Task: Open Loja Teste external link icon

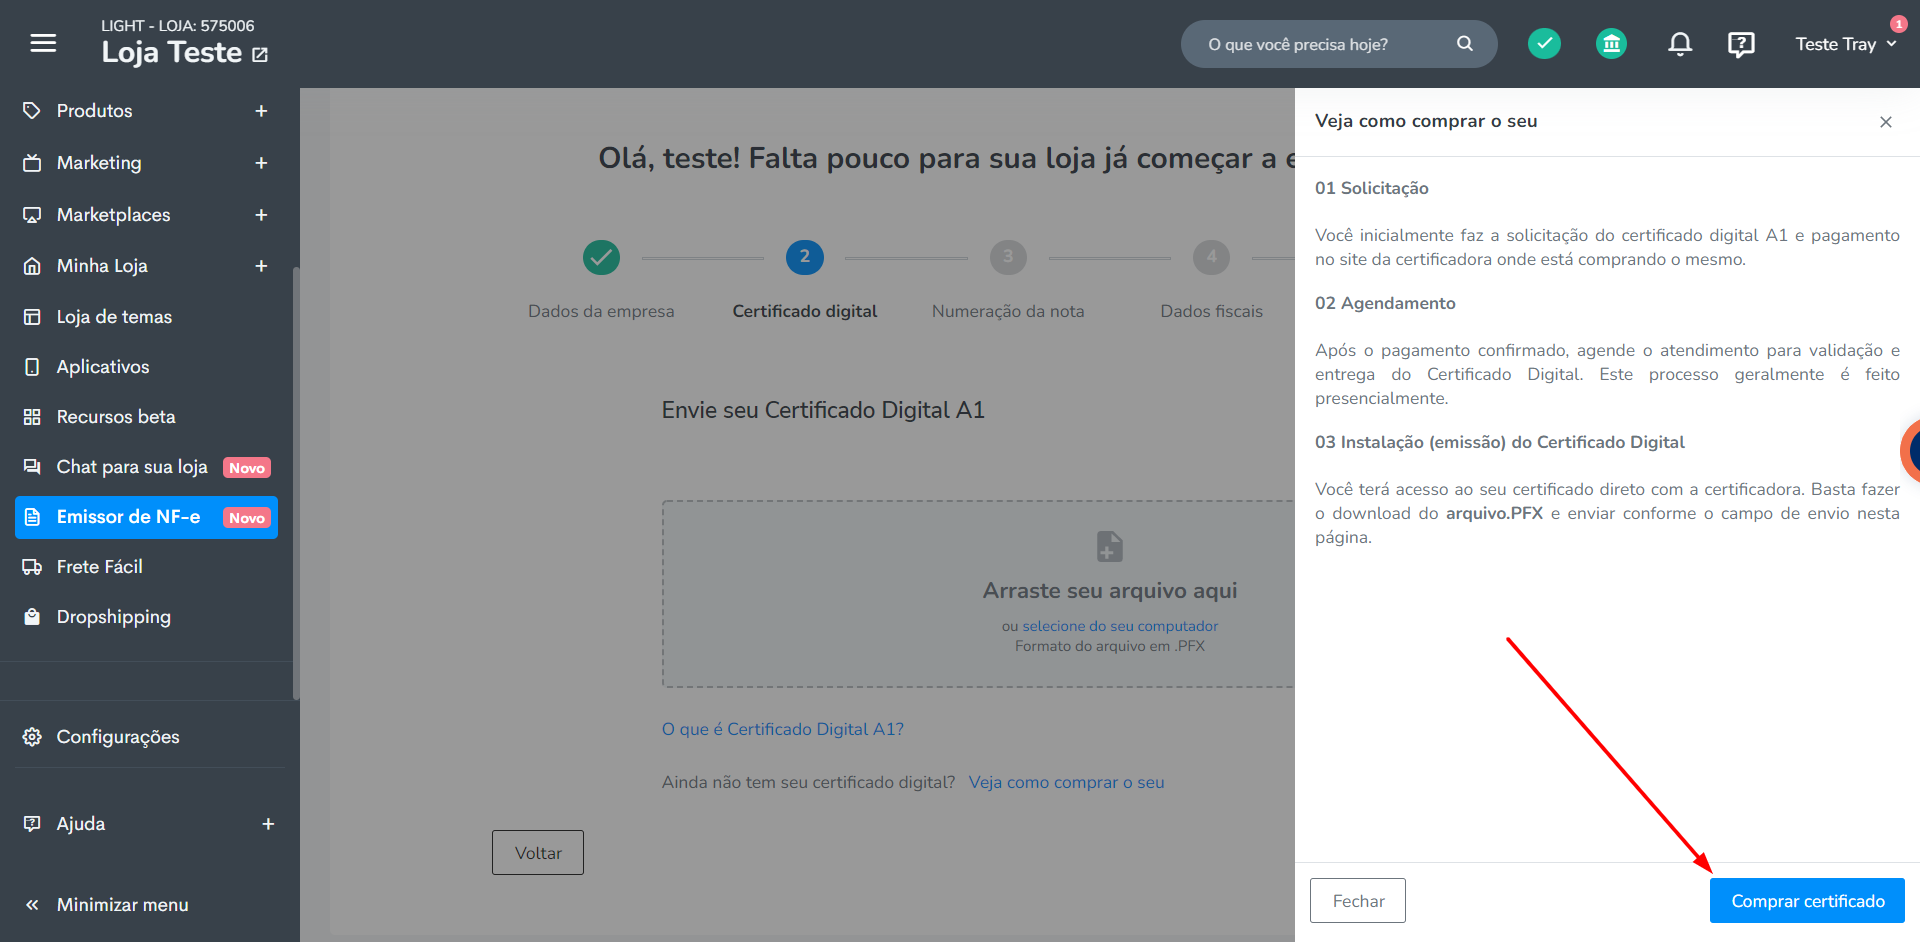Action: pos(260,55)
